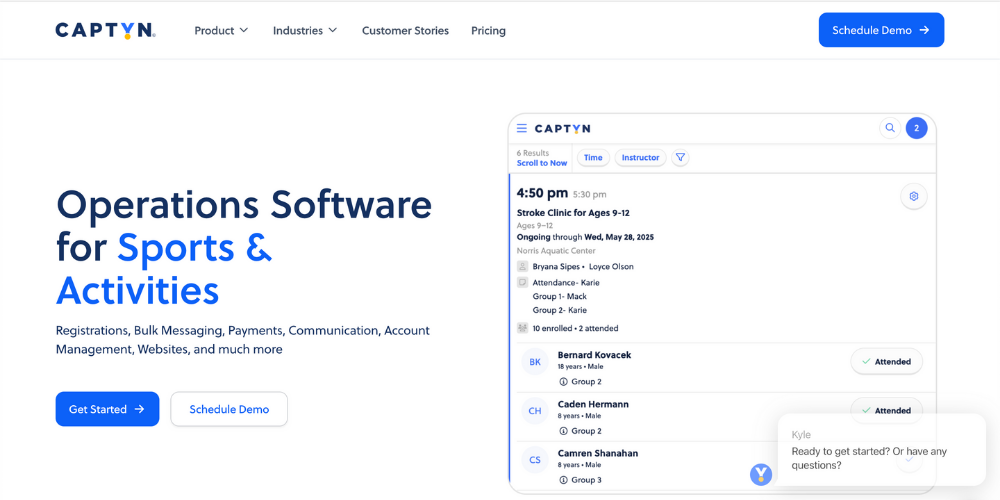
Task: Go to the Pricing page
Action: pos(489,31)
